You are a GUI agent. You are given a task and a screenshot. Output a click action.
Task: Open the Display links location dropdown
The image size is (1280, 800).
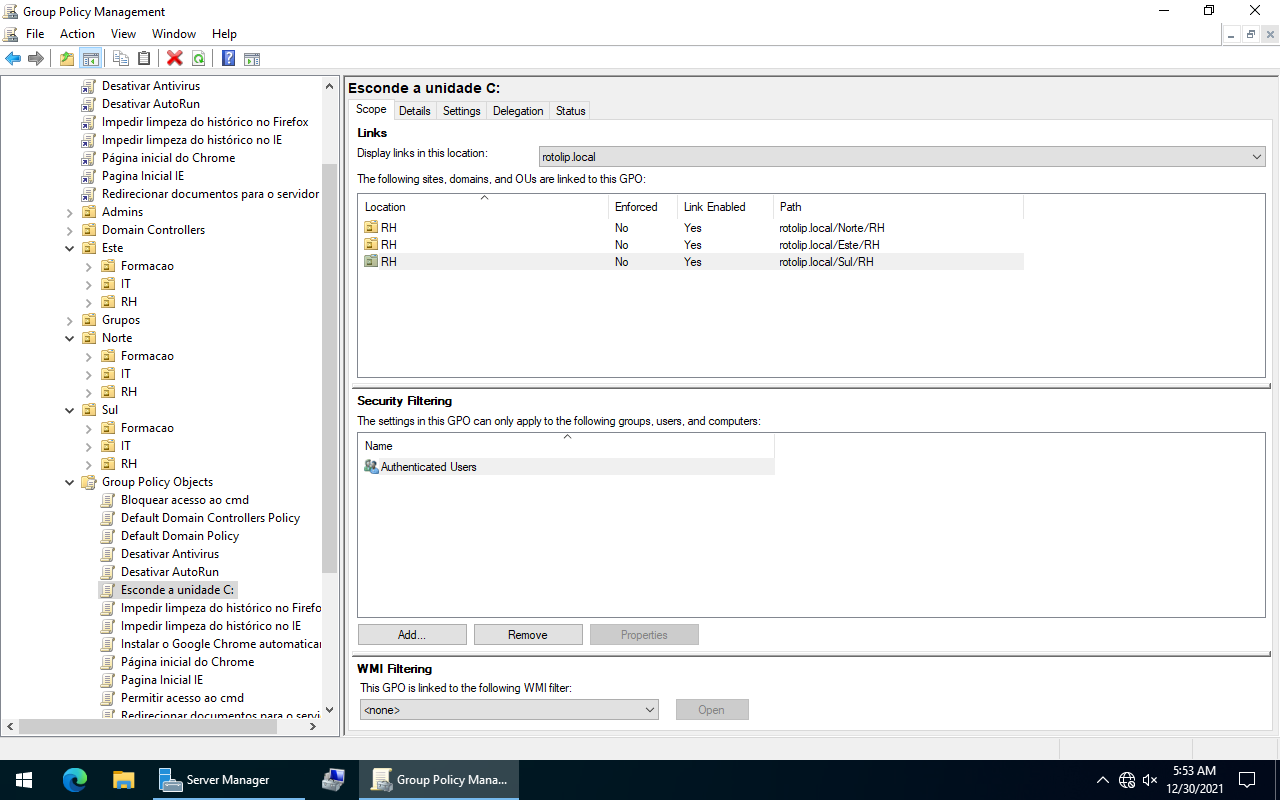(1257, 157)
